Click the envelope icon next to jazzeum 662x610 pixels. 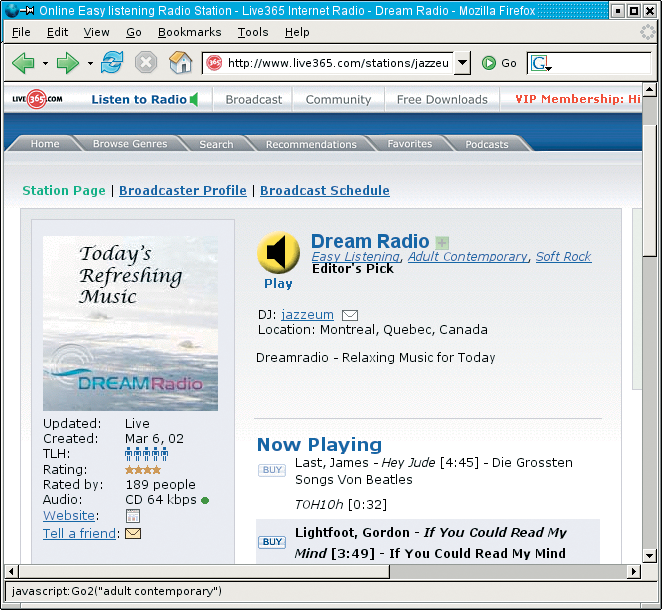[x=350, y=315]
